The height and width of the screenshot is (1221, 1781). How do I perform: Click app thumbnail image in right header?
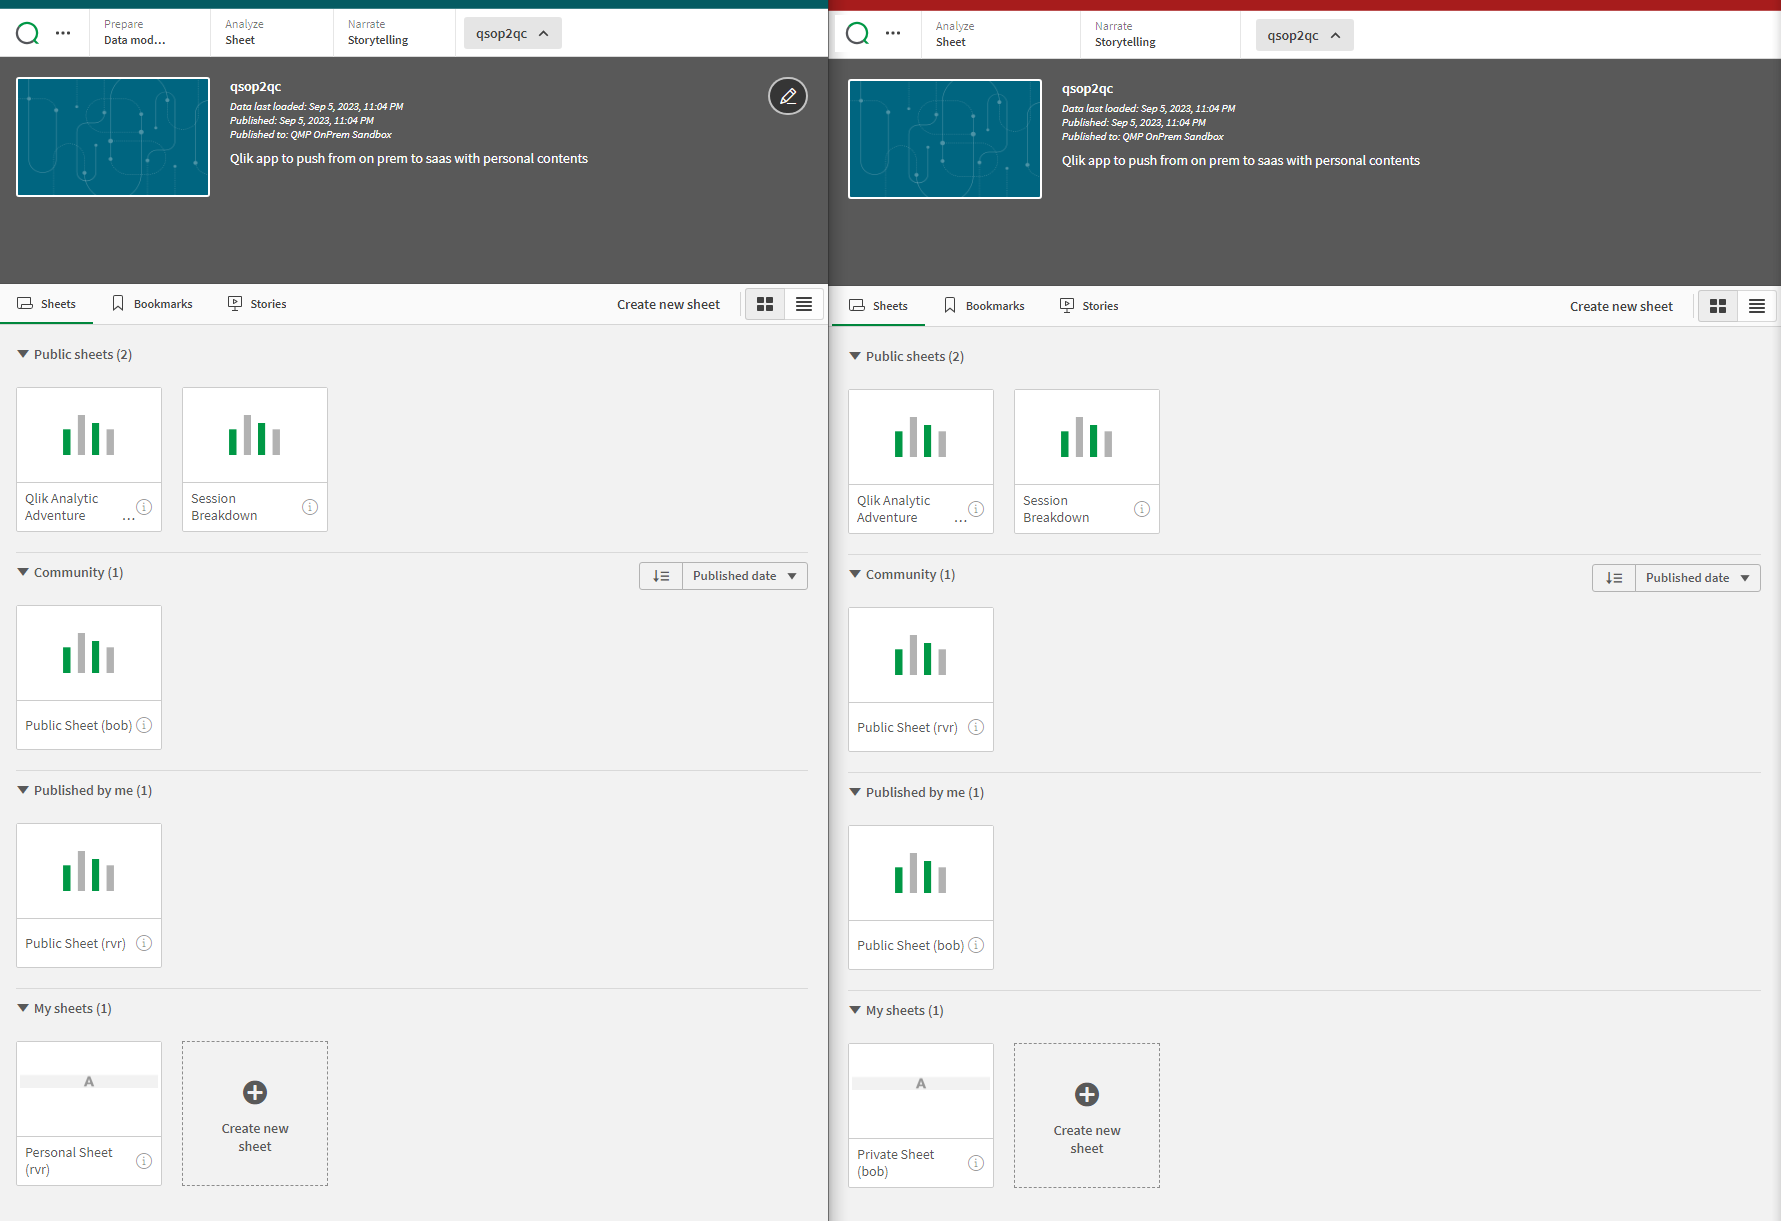945,139
